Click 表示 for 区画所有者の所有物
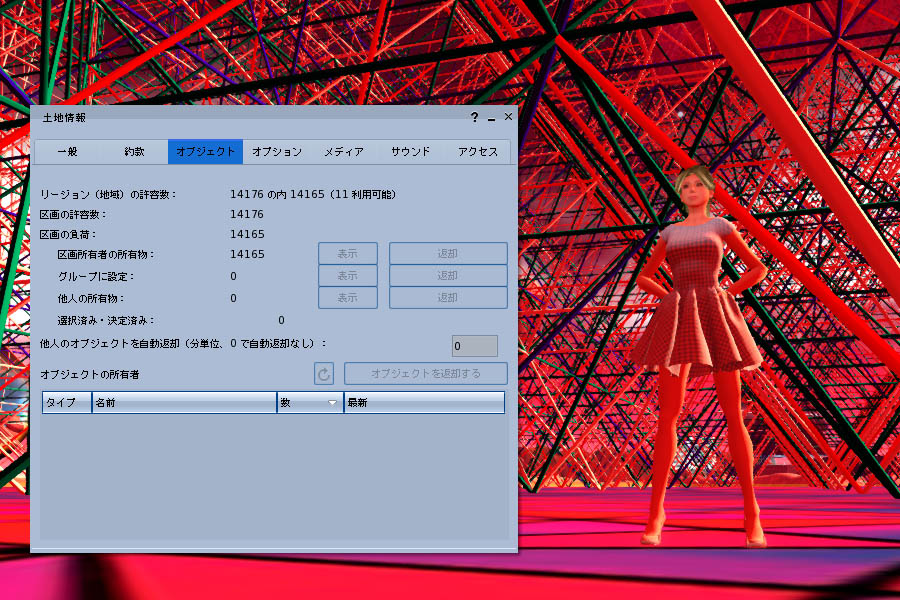Image resolution: width=900 pixels, height=600 pixels. tap(348, 254)
